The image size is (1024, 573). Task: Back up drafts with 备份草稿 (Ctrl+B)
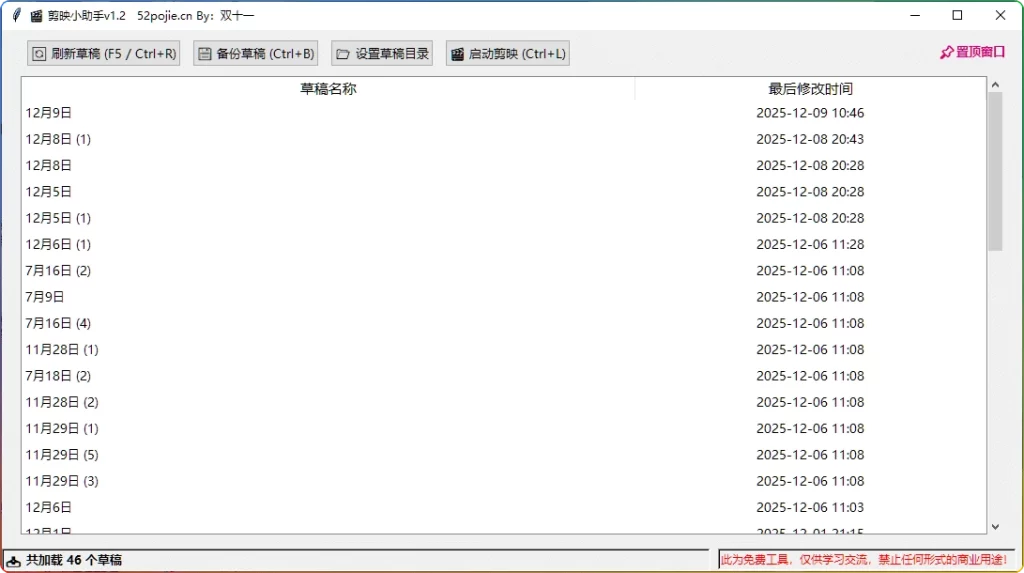tap(255, 54)
